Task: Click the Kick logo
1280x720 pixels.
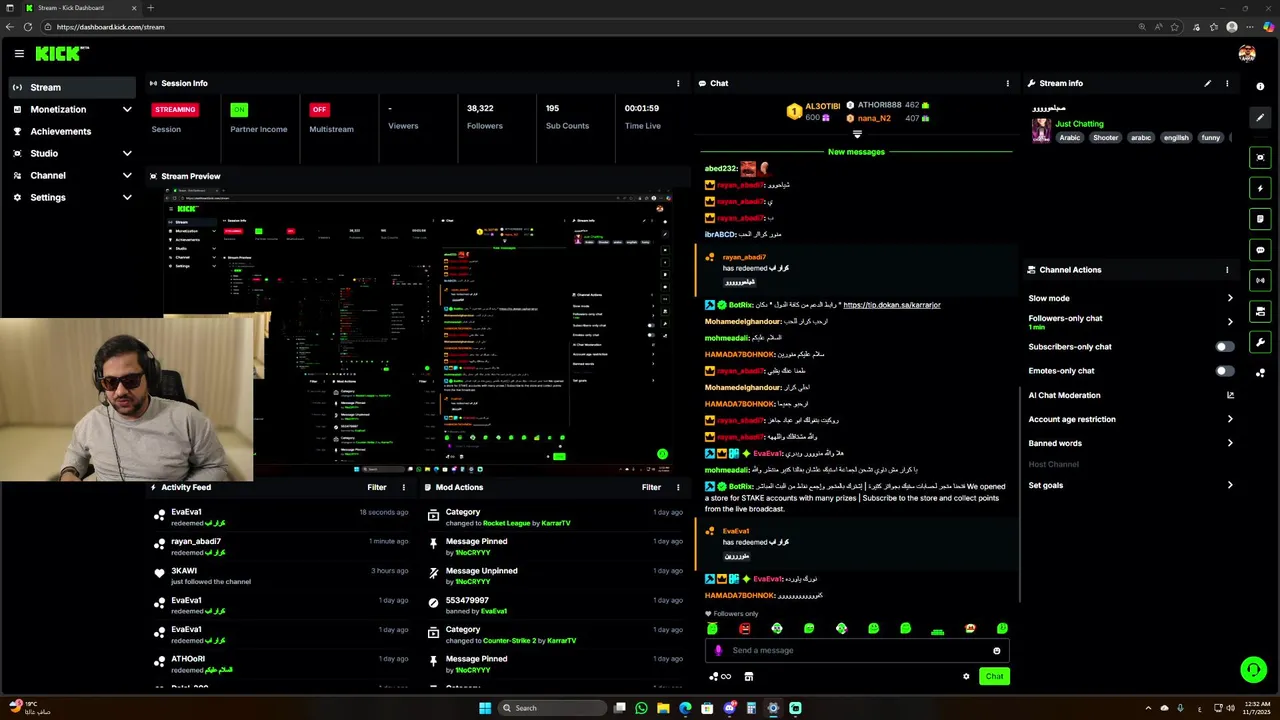Action: click(x=61, y=54)
